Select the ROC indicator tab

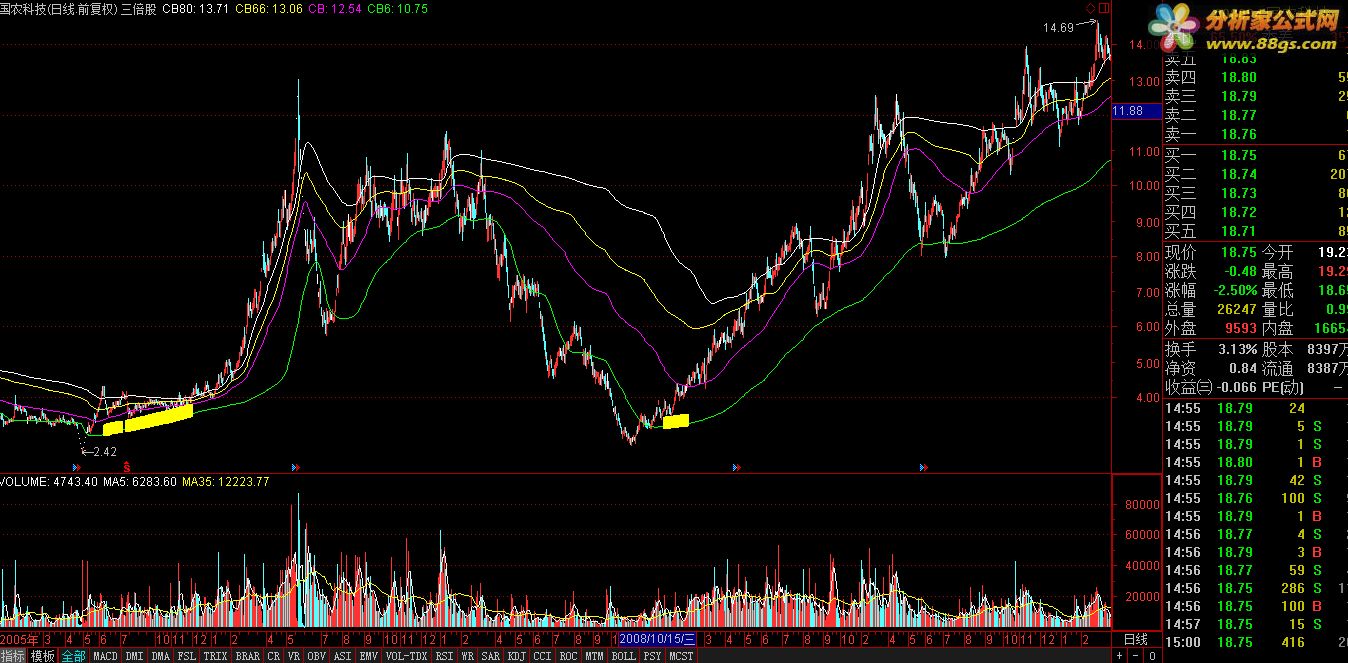(x=569, y=656)
